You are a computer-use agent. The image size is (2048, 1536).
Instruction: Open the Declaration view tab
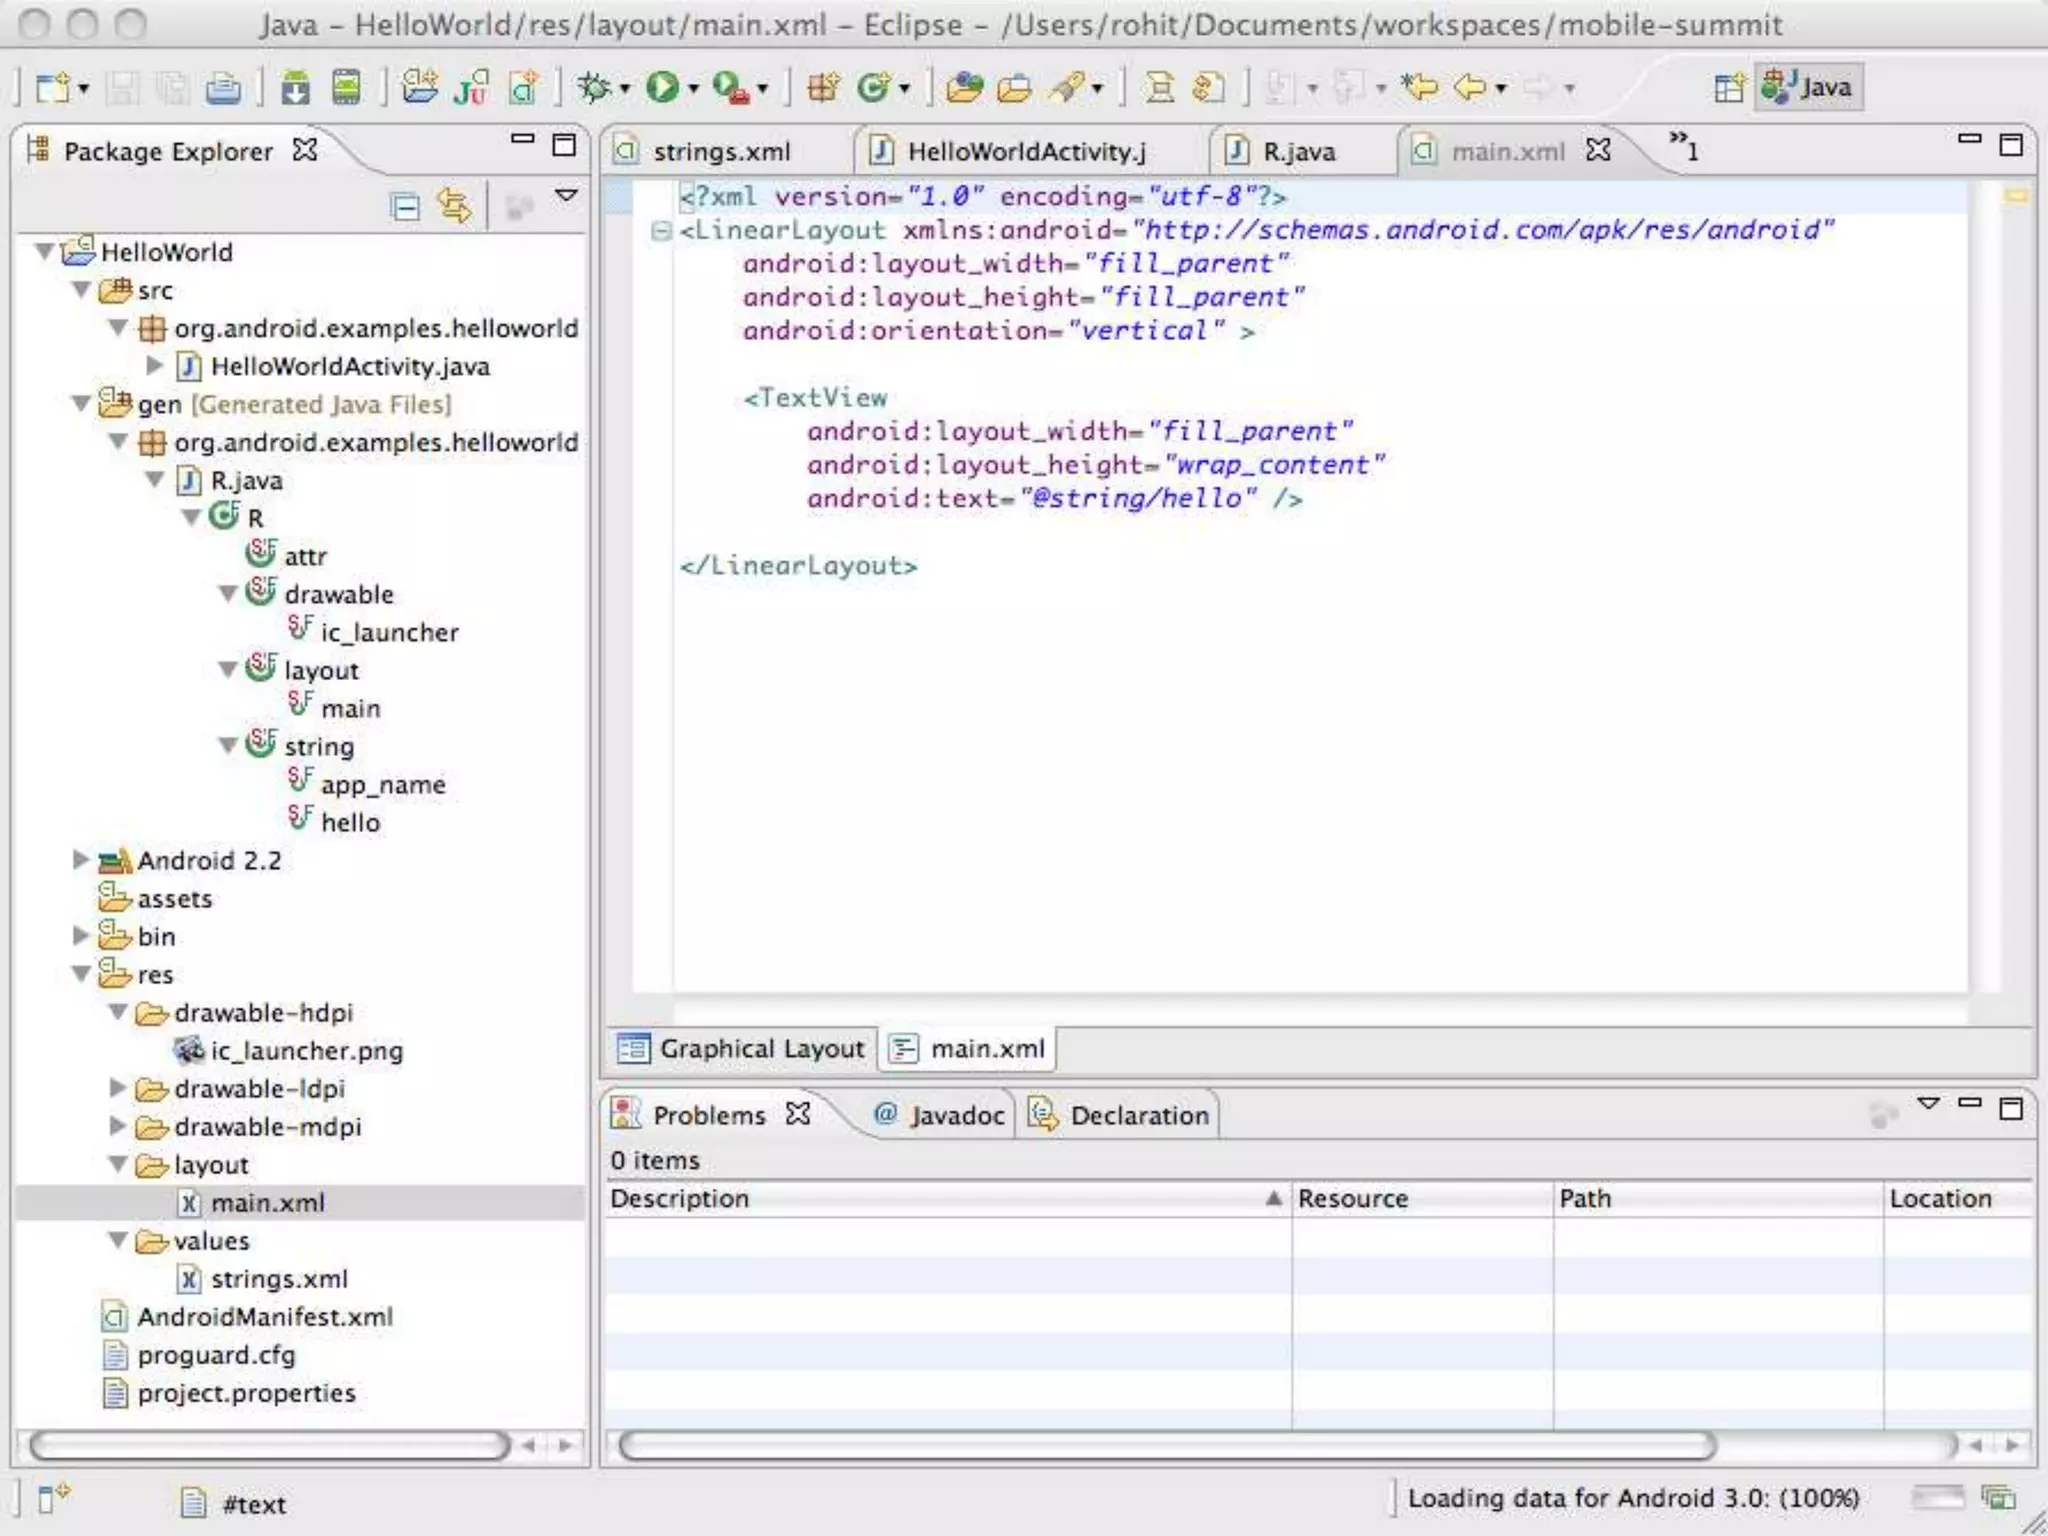click(x=1119, y=1115)
